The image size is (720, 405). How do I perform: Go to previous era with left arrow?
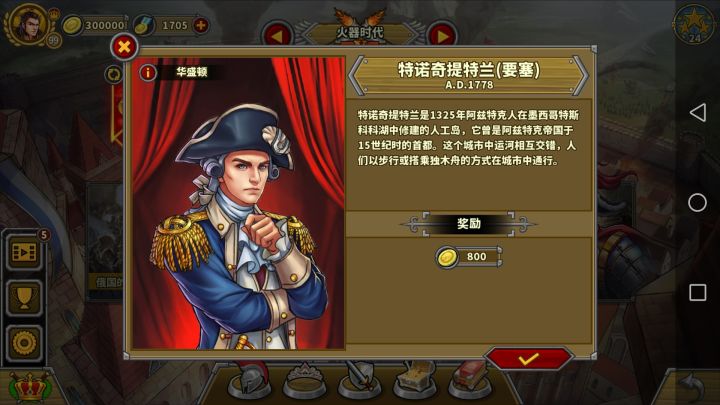[277, 36]
